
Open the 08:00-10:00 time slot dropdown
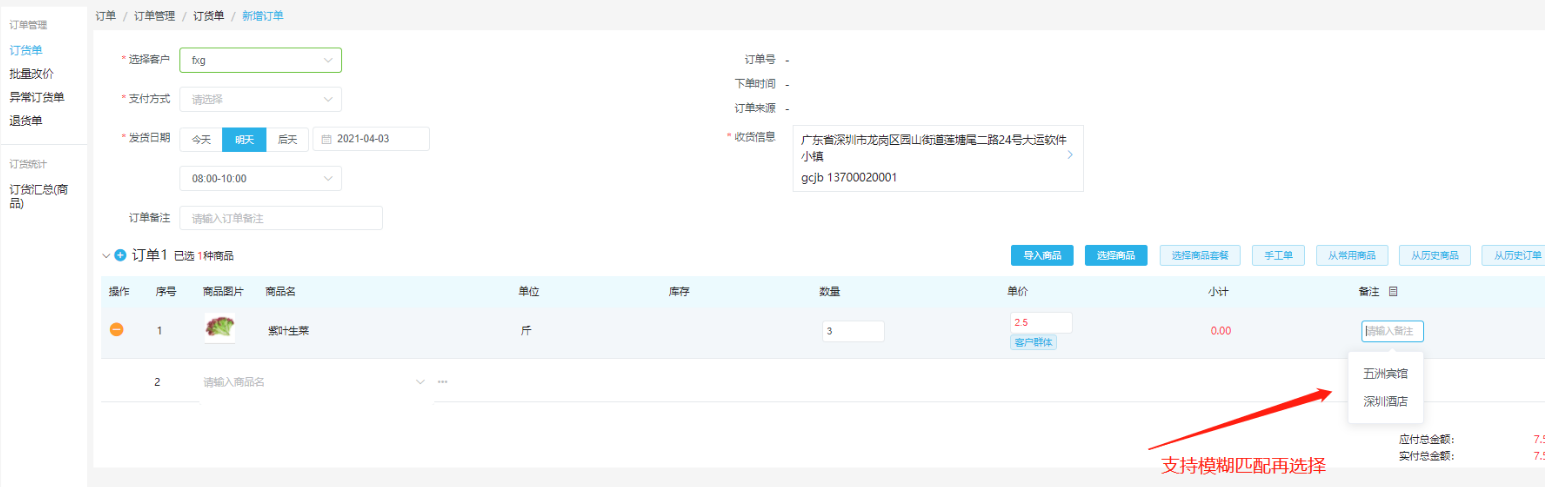261,178
